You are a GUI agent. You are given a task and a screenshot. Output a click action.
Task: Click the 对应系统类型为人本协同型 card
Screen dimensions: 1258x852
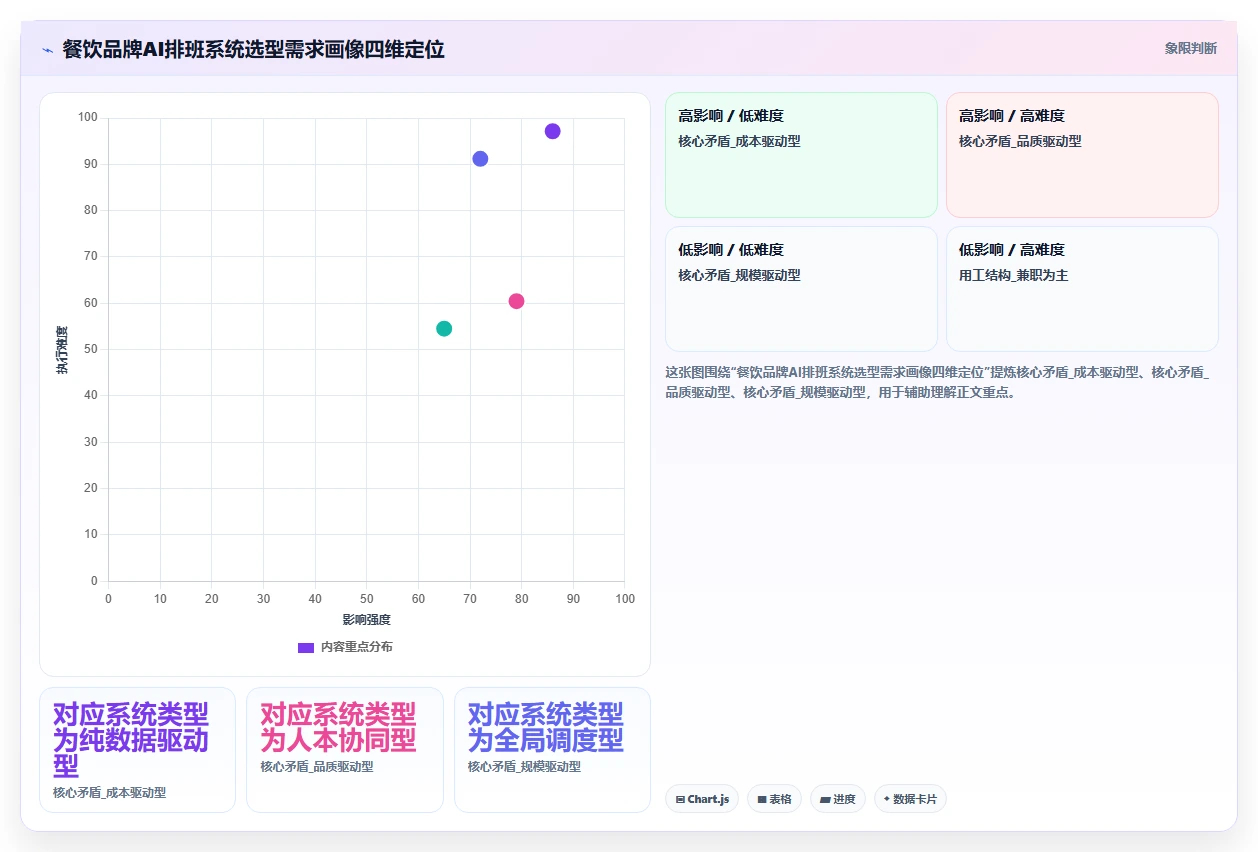[x=345, y=750]
